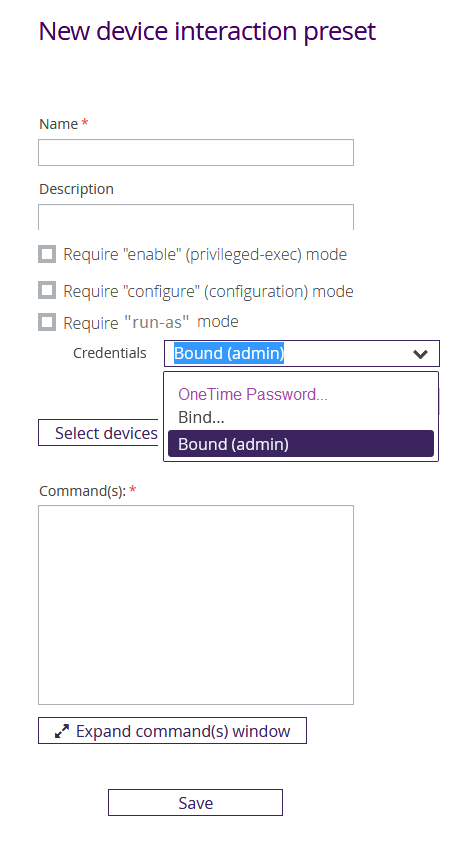The height and width of the screenshot is (847, 458).
Task: Click the expand arrows icon beside Expand command(s)
Action: tap(62, 731)
